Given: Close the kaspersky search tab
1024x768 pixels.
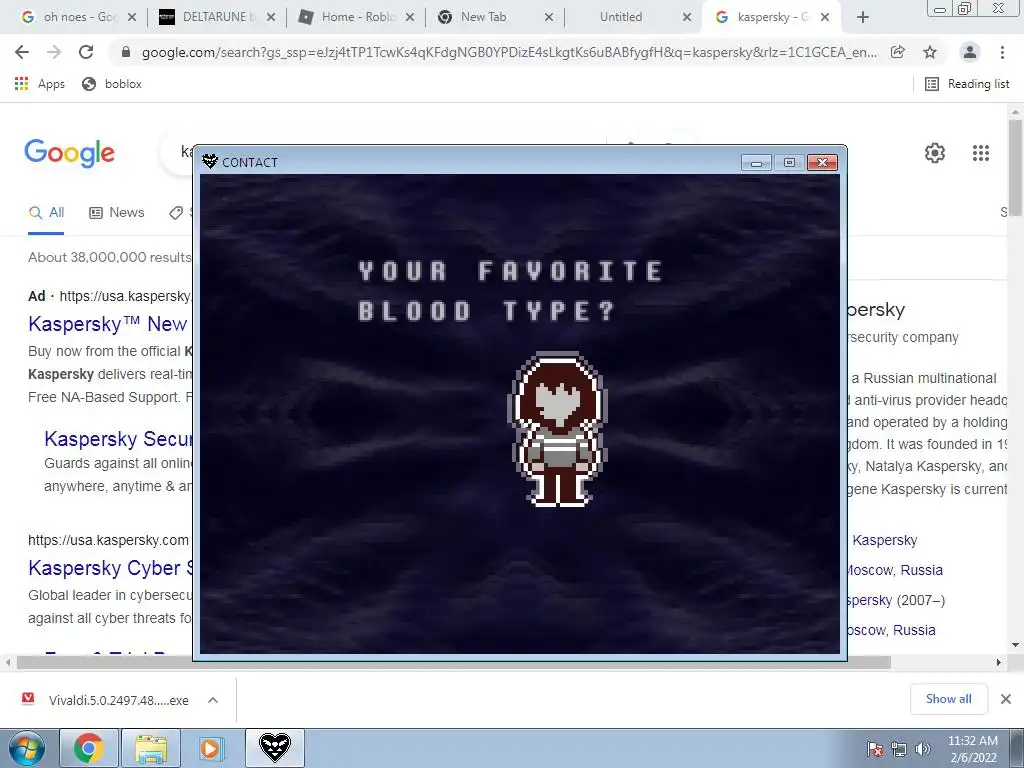Looking at the screenshot, I should click(825, 18).
